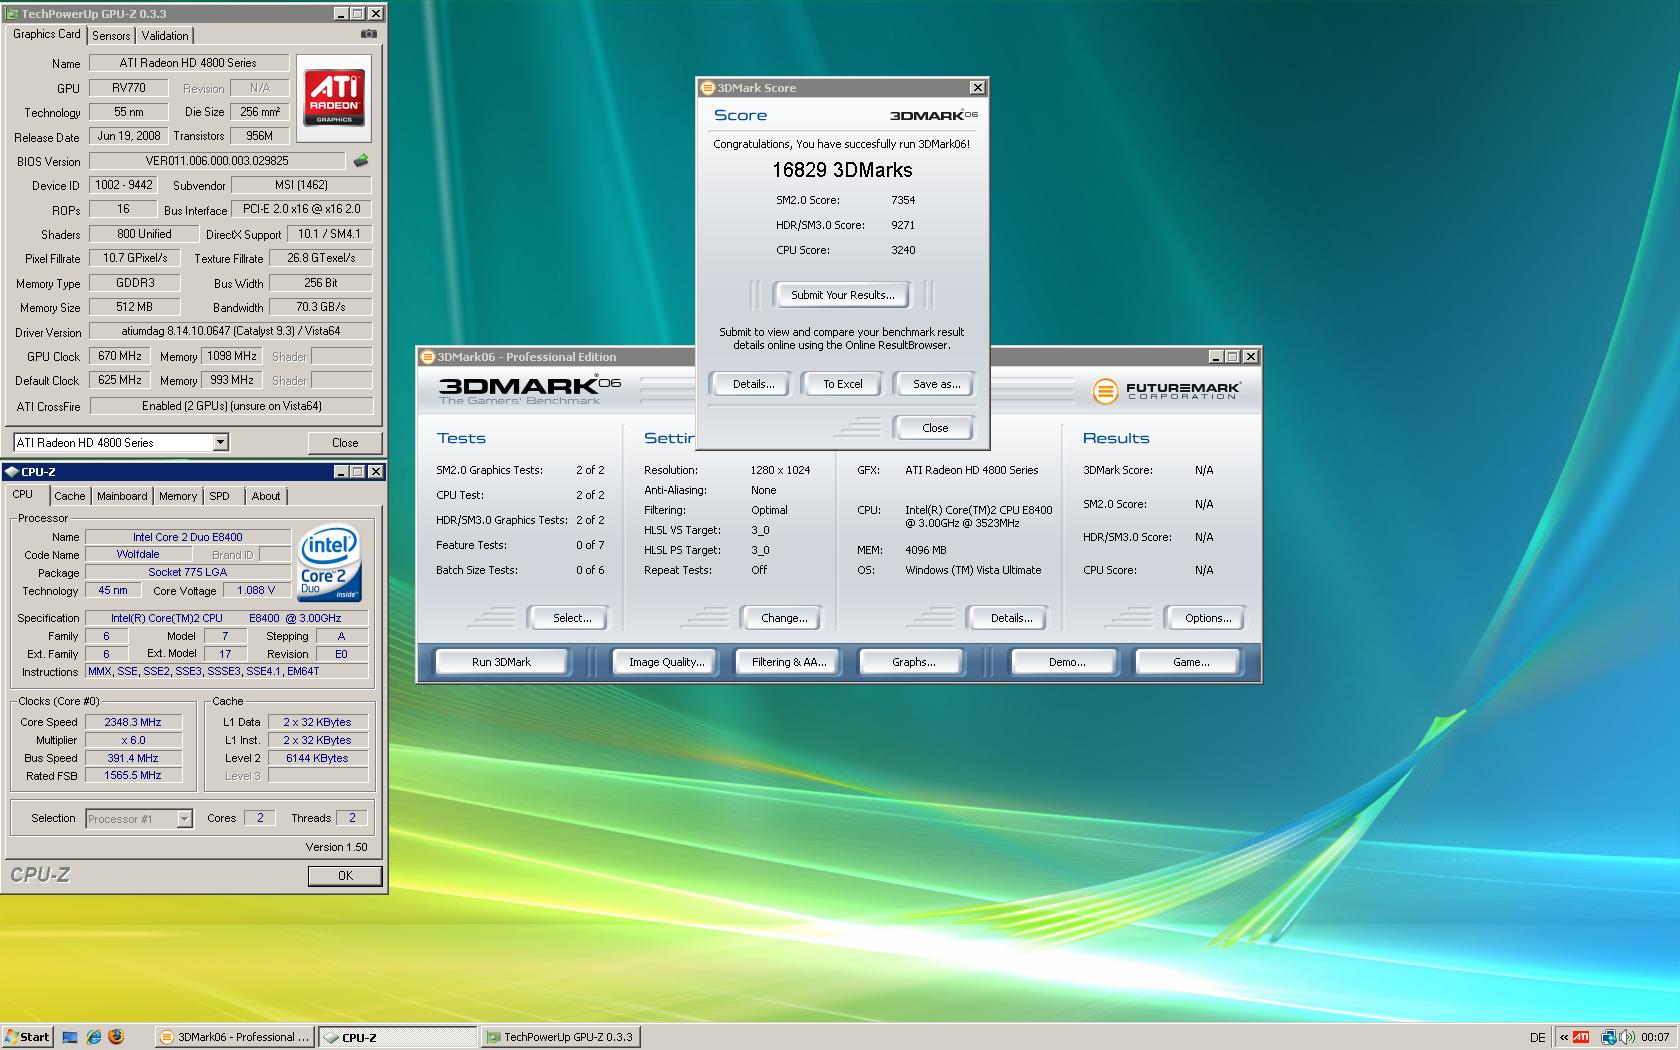Click the ATI Radeon logo in GPU-Z
Viewport: 1680px width, 1050px height.
coord(334,98)
